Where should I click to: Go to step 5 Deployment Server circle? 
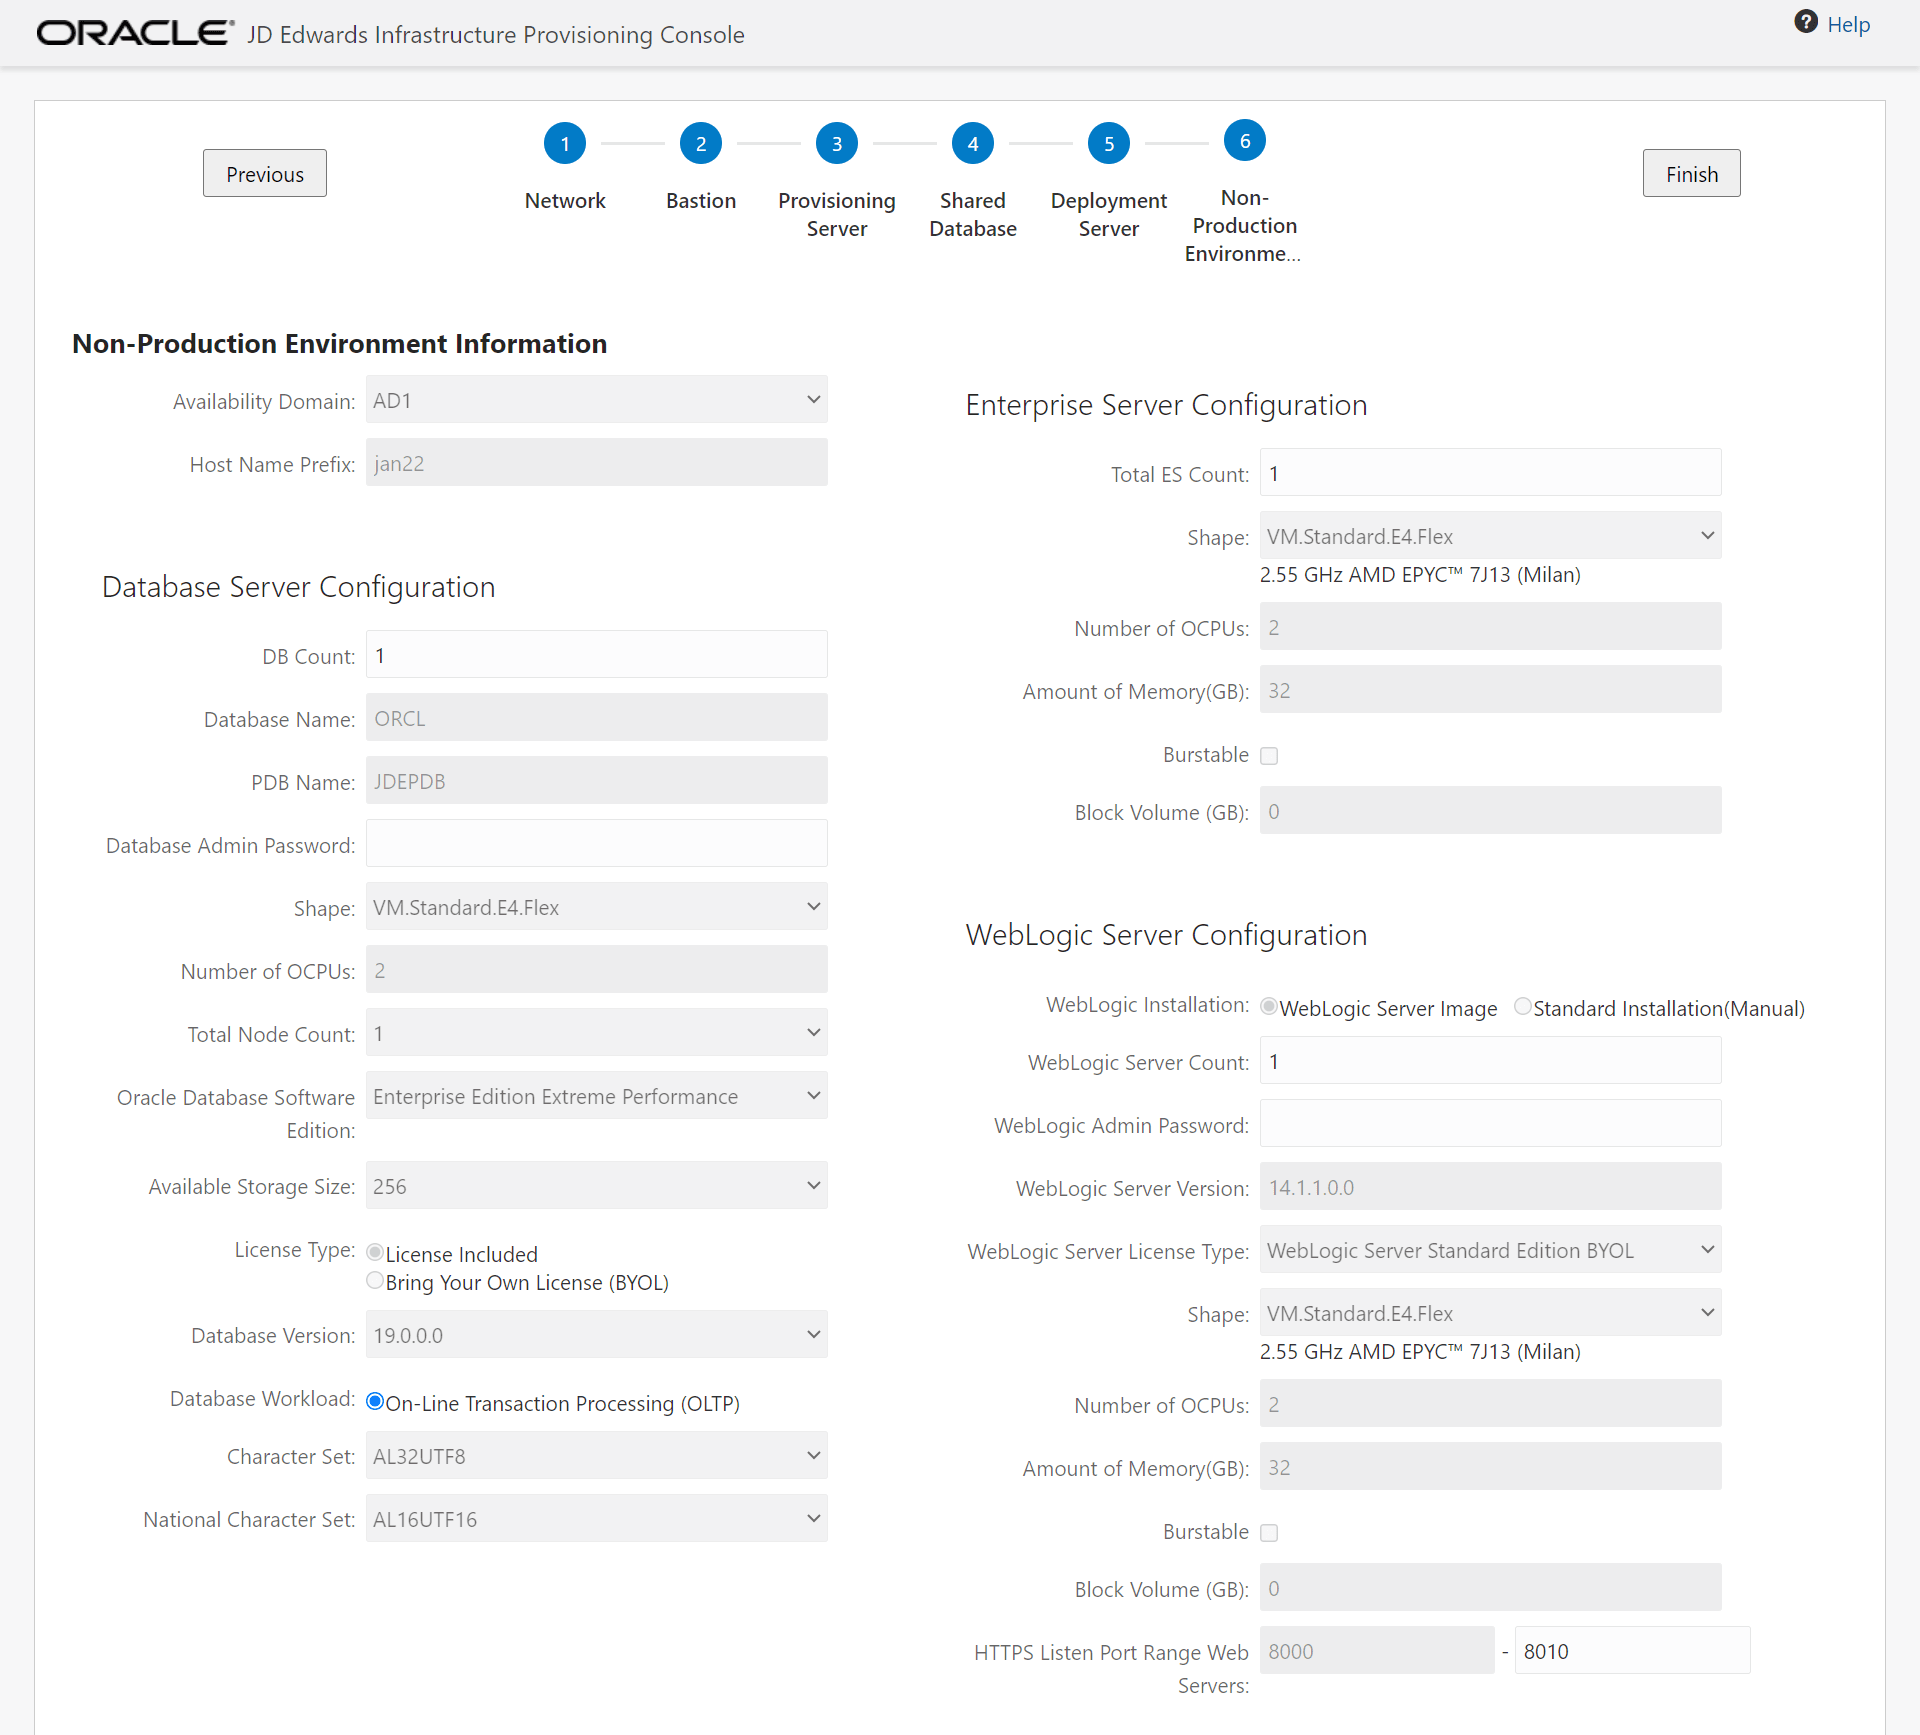coord(1109,144)
